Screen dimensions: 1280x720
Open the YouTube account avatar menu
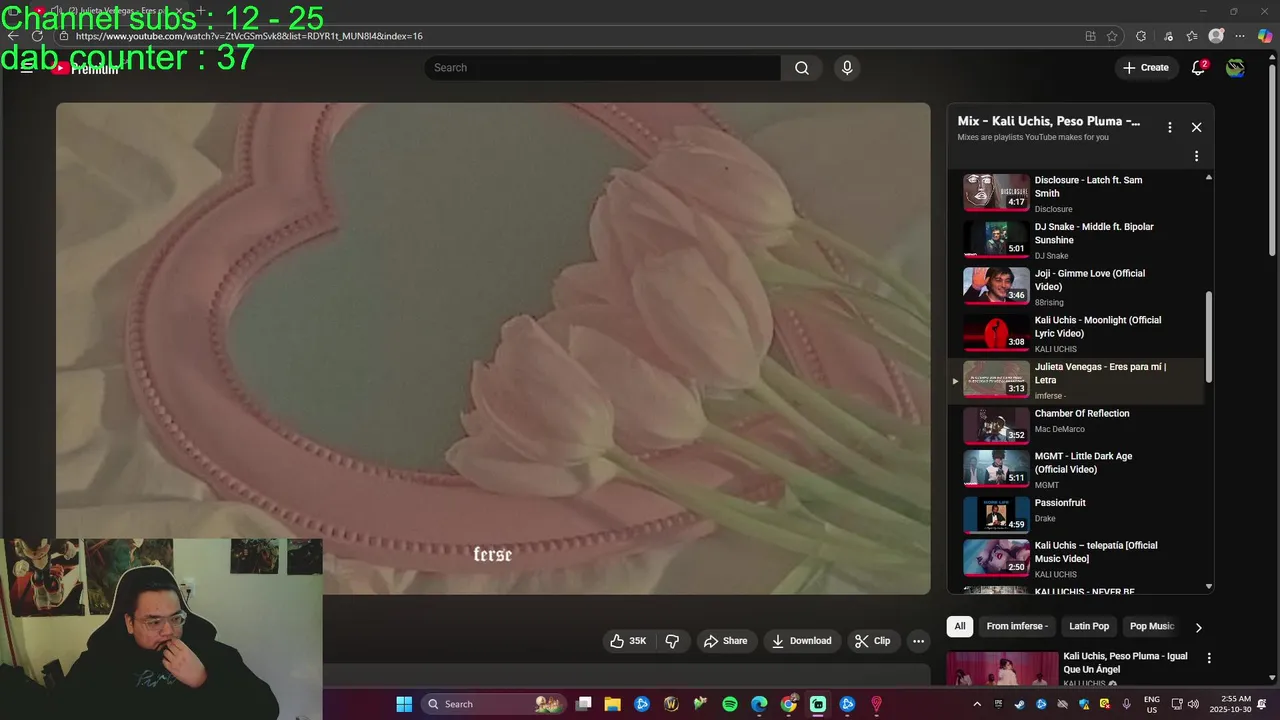1236,68
